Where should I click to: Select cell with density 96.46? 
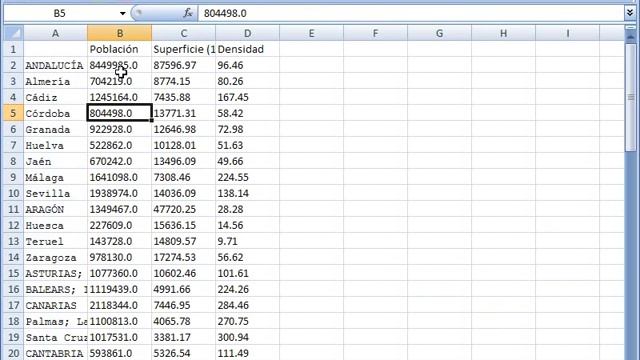247,65
